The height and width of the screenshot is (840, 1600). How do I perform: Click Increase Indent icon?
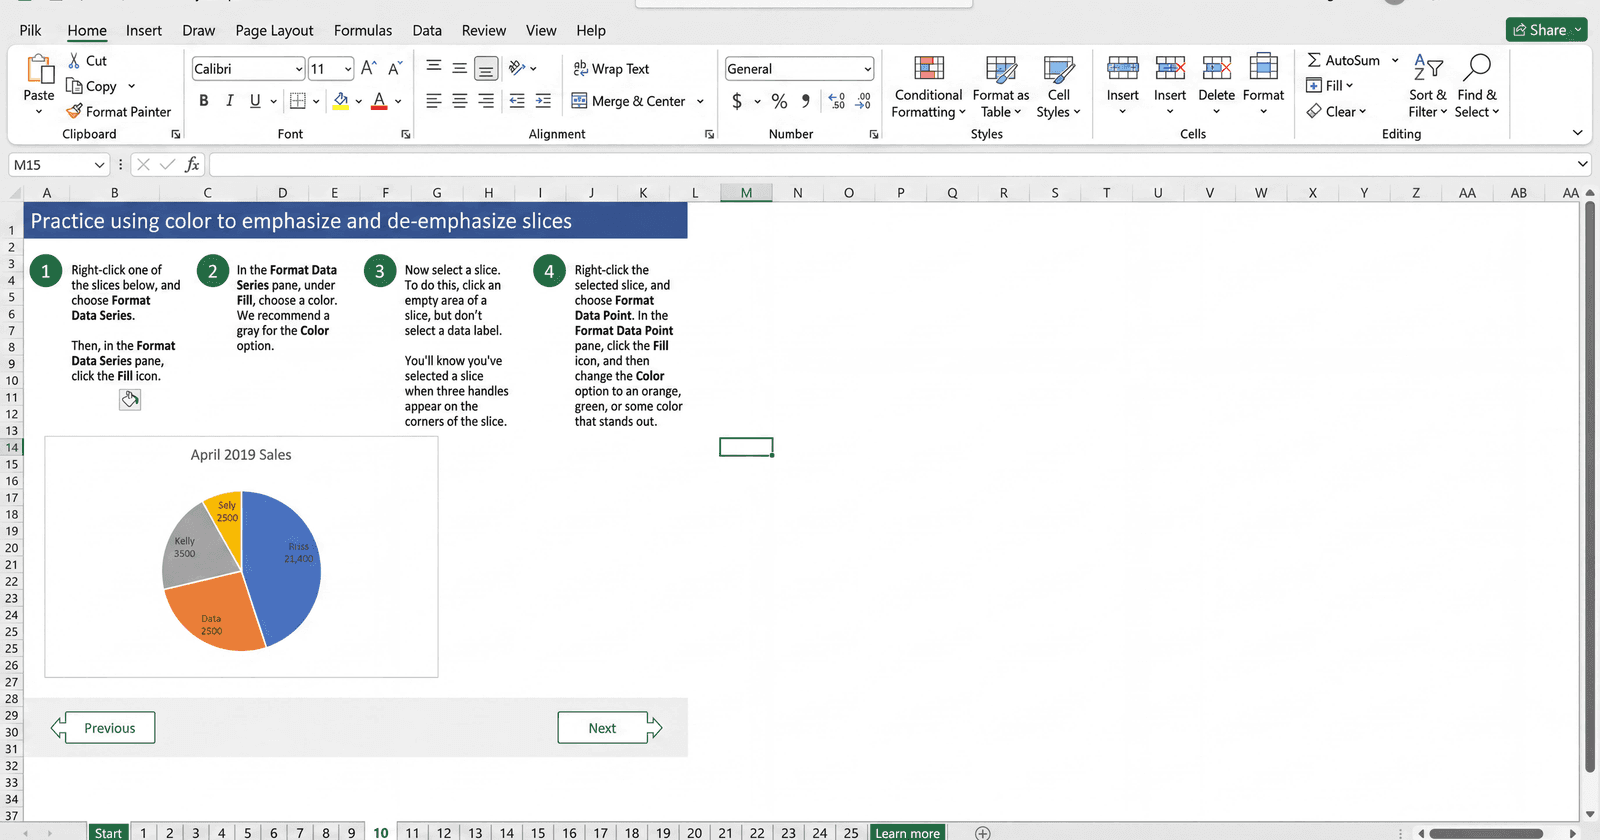pyautogui.click(x=543, y=100)
